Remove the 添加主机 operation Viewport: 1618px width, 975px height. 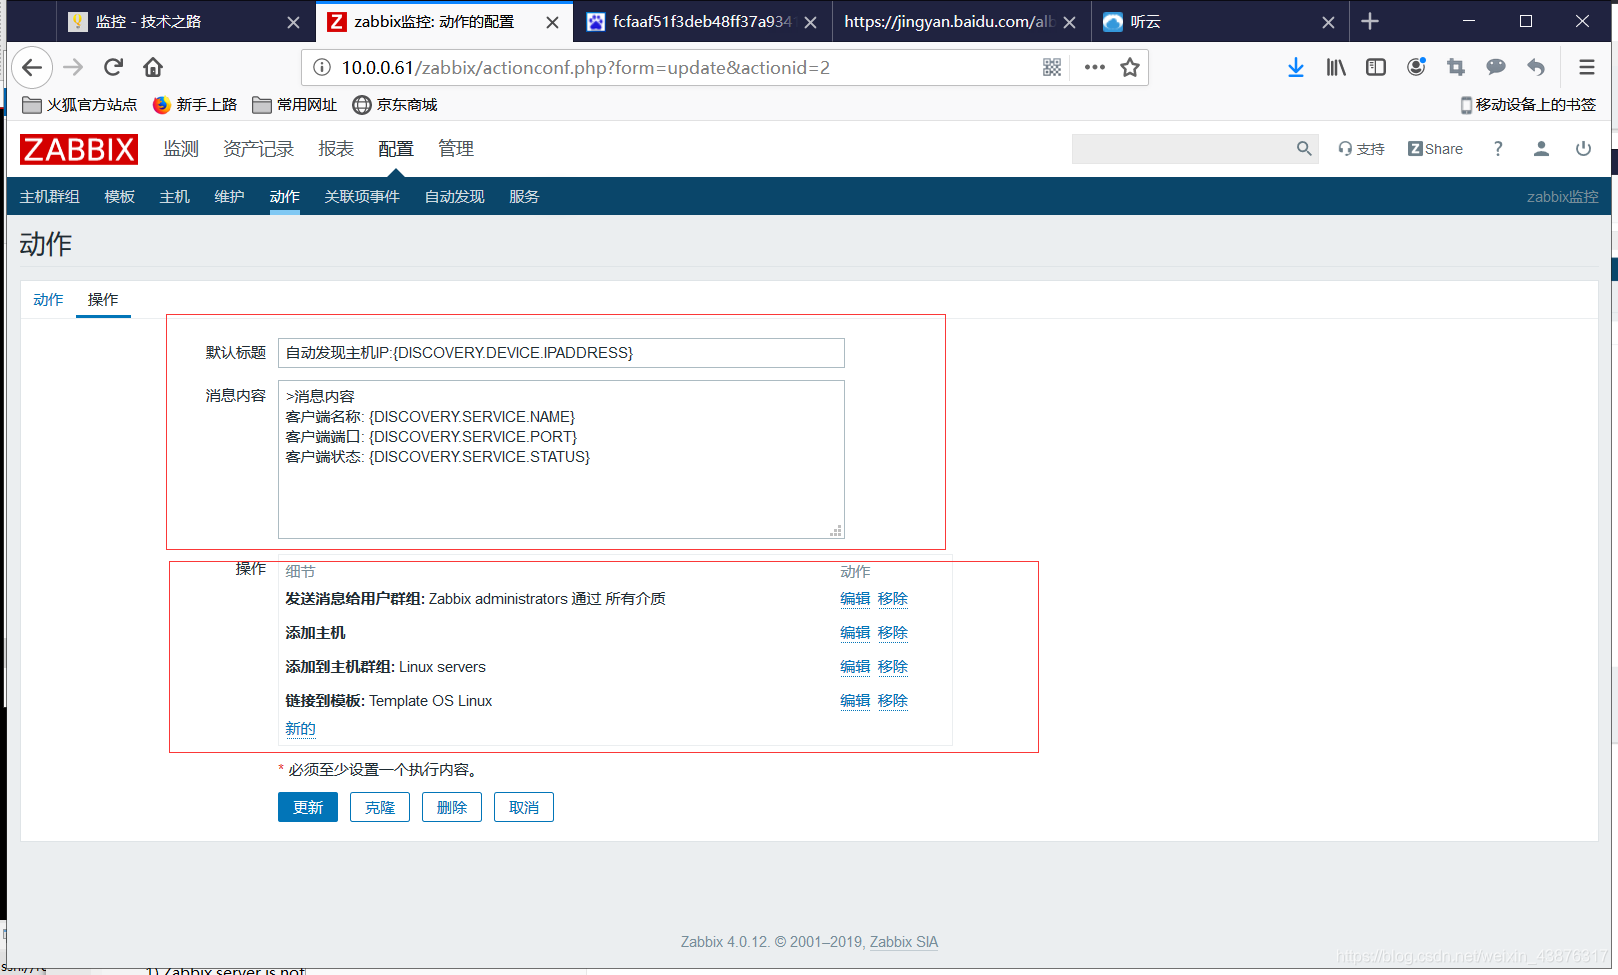coord(893,632)
